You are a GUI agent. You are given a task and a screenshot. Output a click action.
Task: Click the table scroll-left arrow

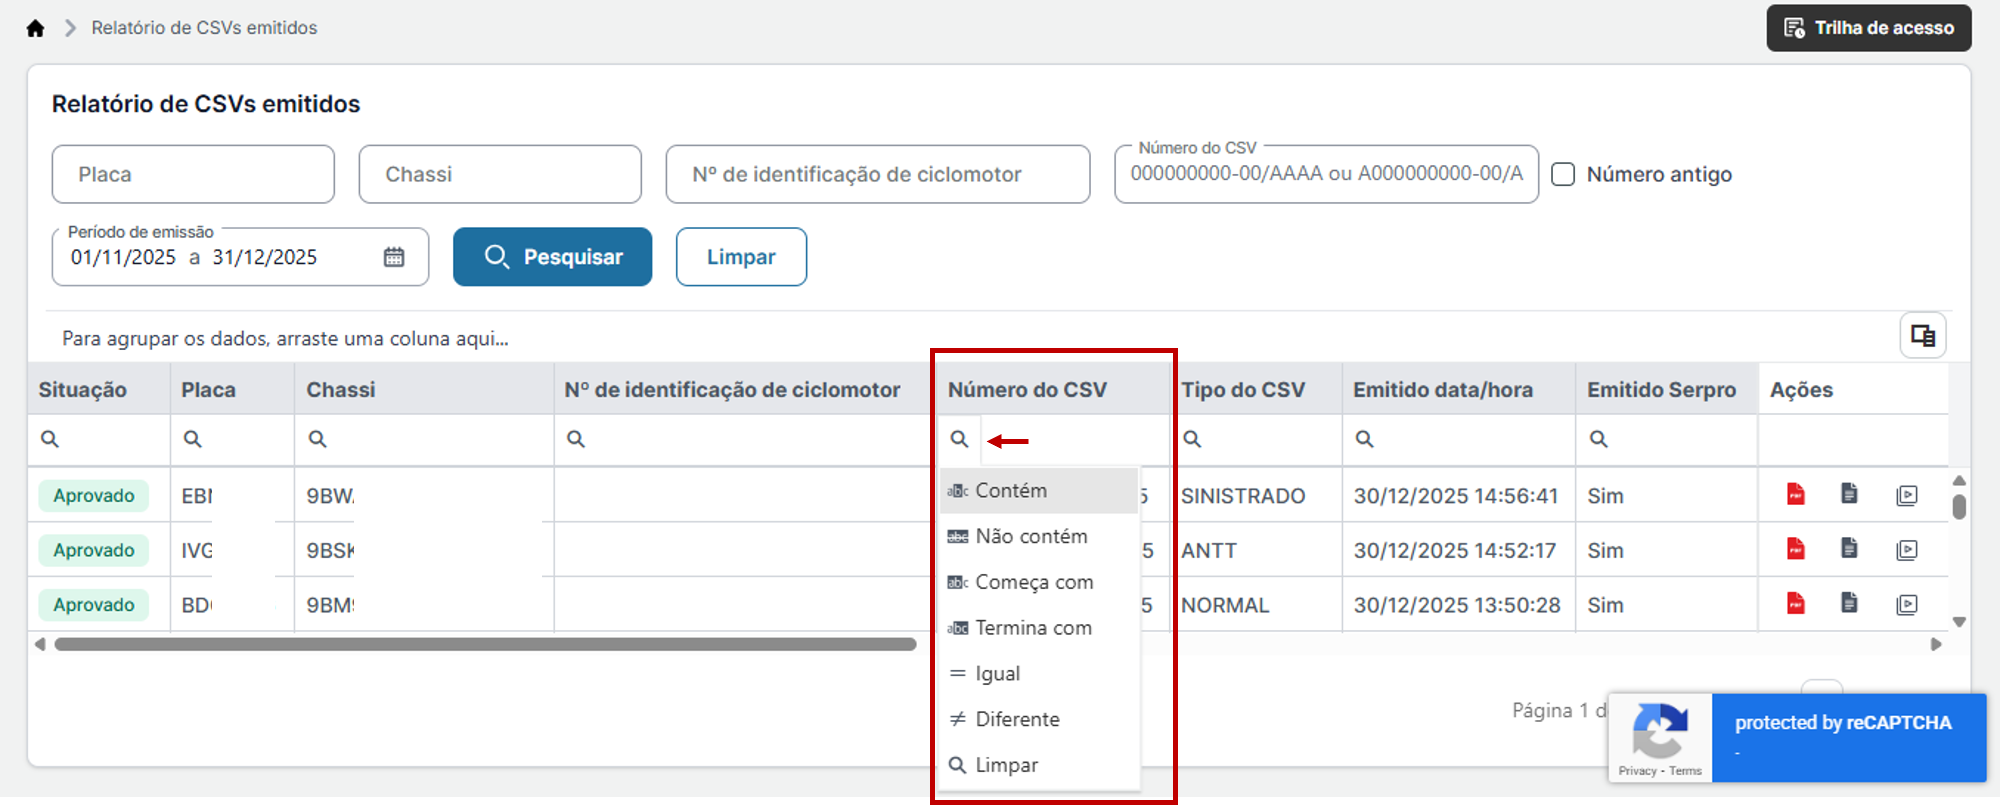coord(40,645)
